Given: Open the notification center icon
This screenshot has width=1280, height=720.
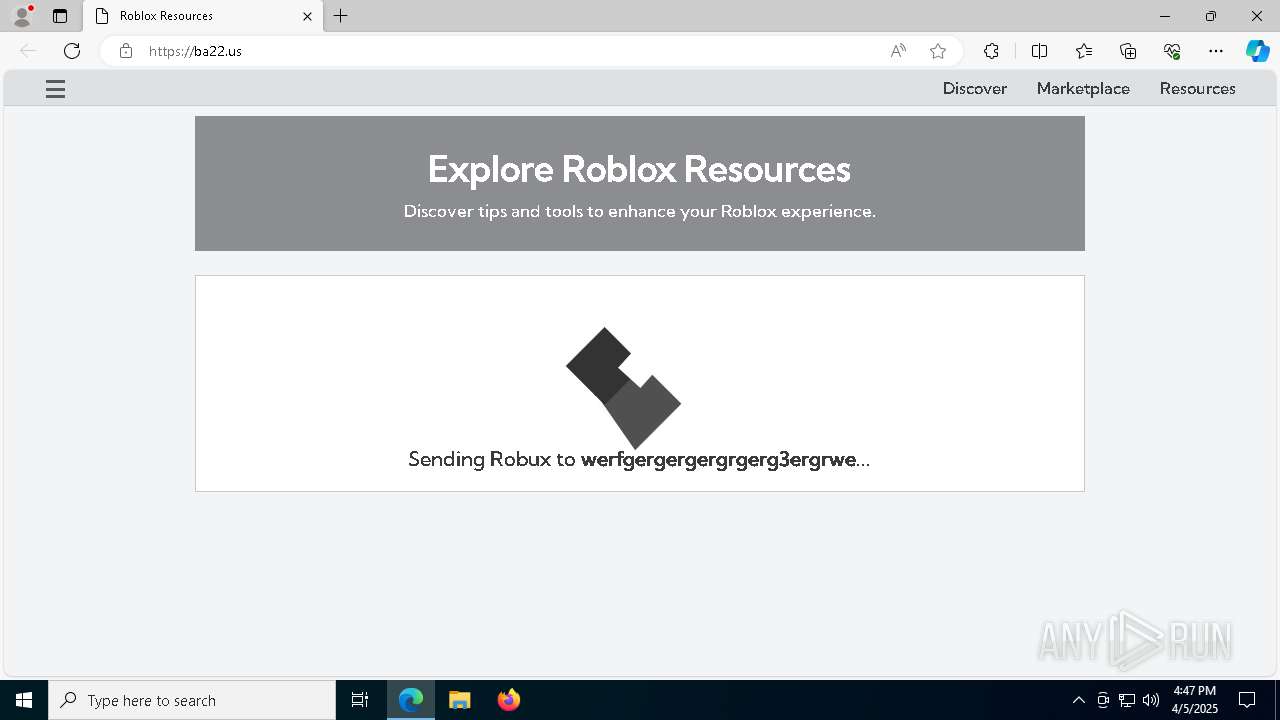Looking at the screenshot, I should point(1247,700).
